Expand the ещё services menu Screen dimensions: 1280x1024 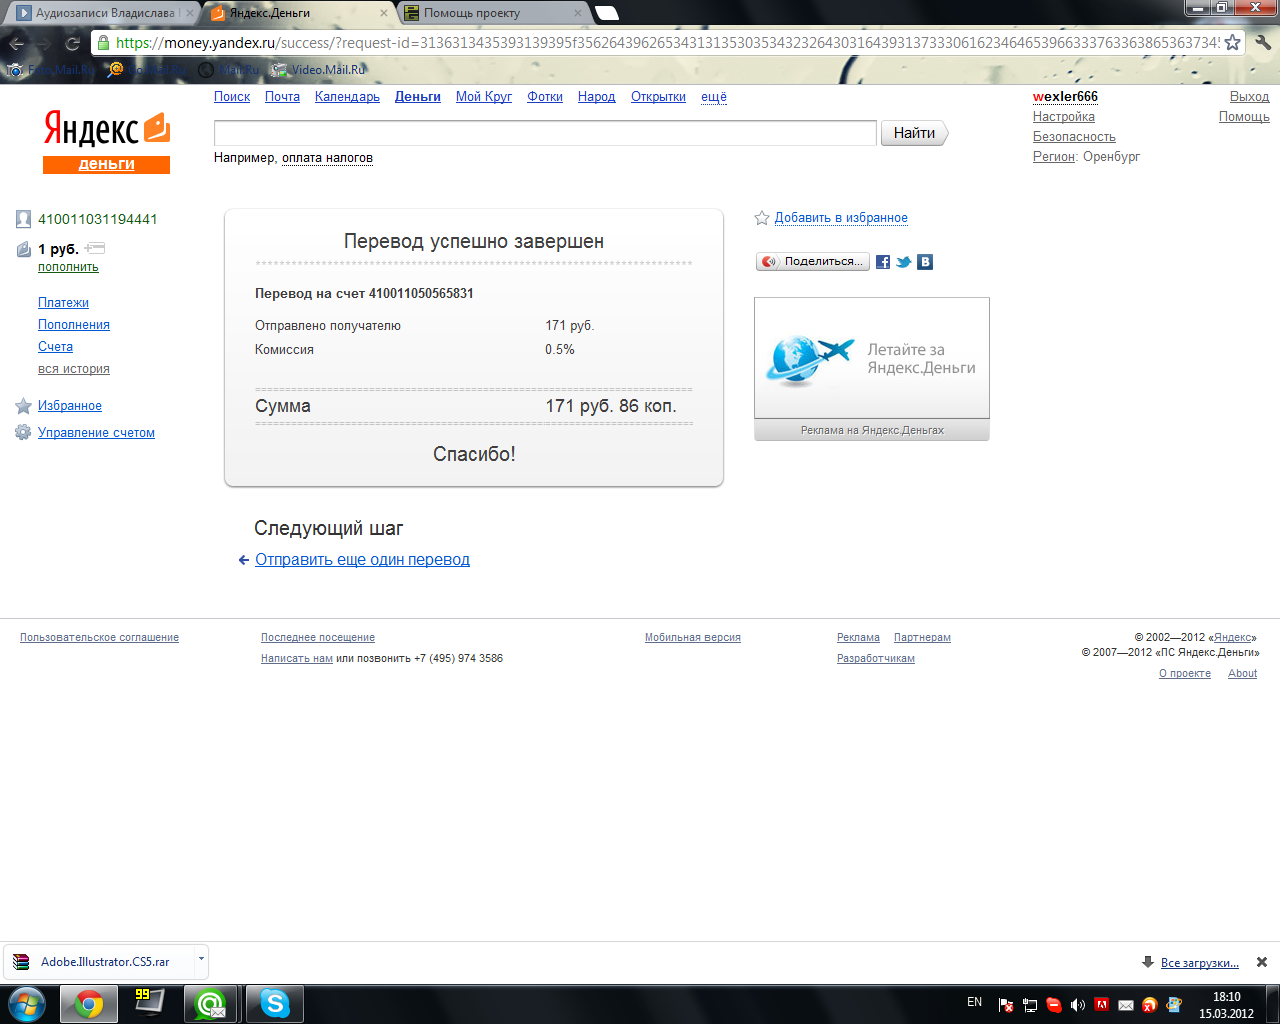click(x=714, y=97)
